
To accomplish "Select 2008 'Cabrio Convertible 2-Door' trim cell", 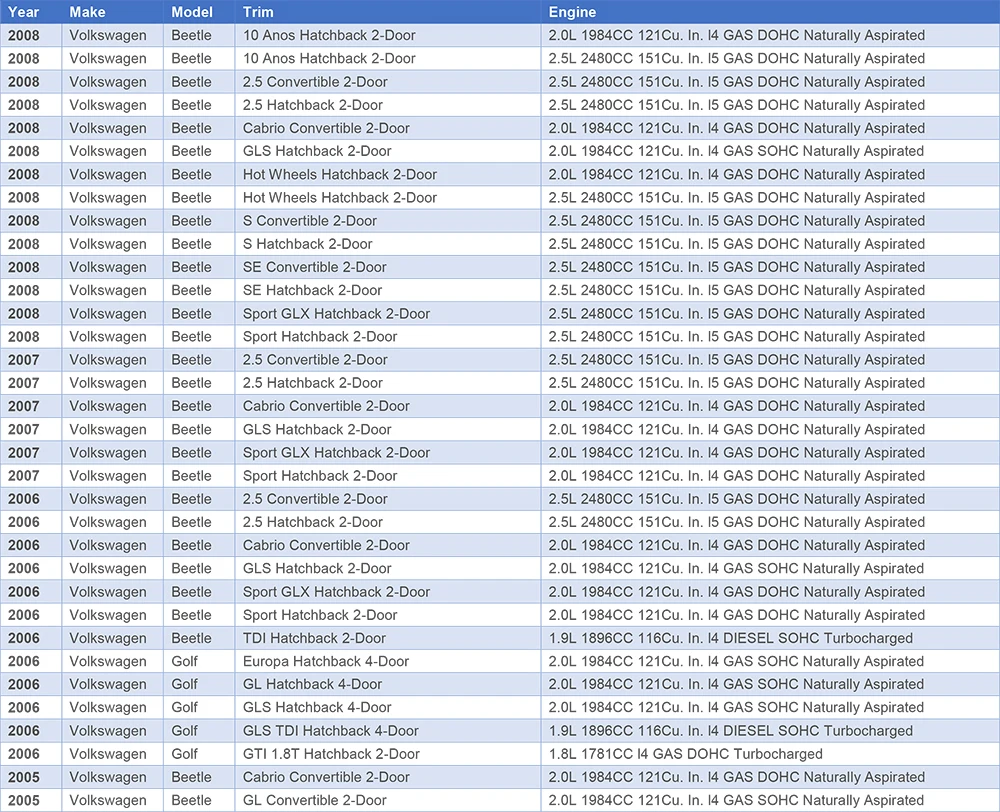I will click(388, 128).
